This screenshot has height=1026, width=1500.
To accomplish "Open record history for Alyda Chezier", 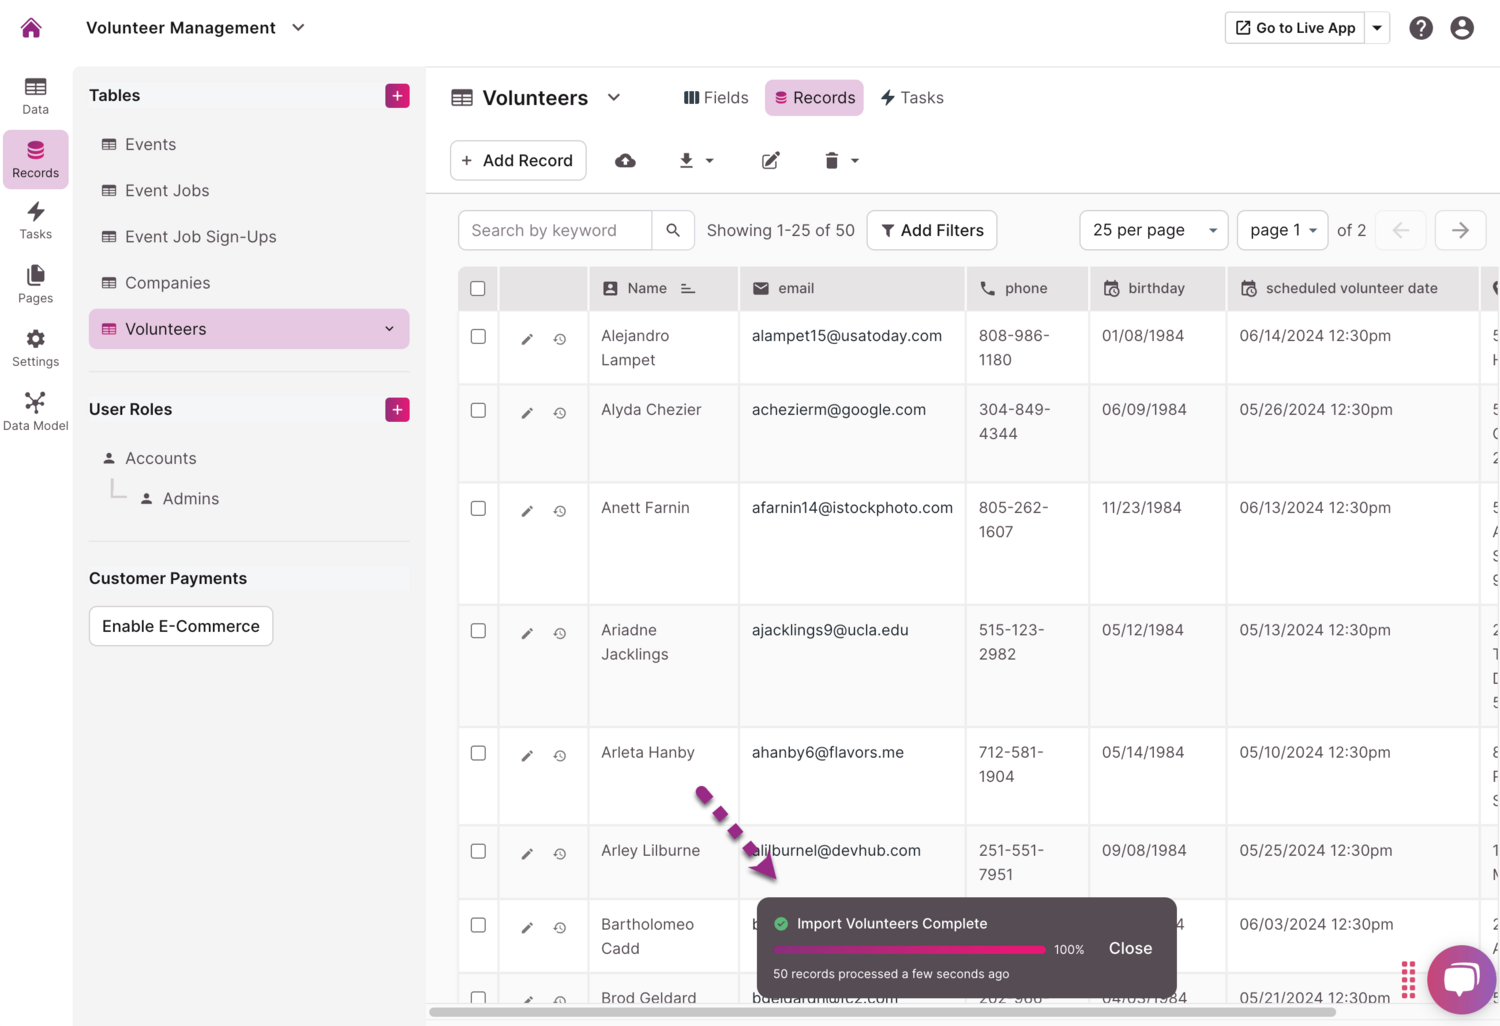I will click(560, 413).
